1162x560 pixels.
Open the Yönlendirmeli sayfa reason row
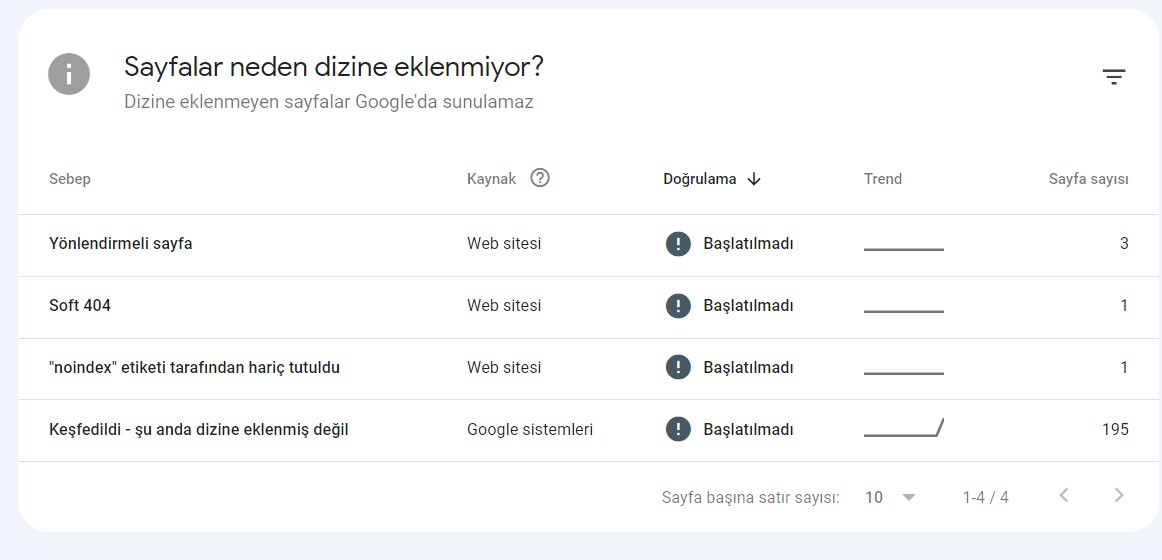(x=589, y=244)
